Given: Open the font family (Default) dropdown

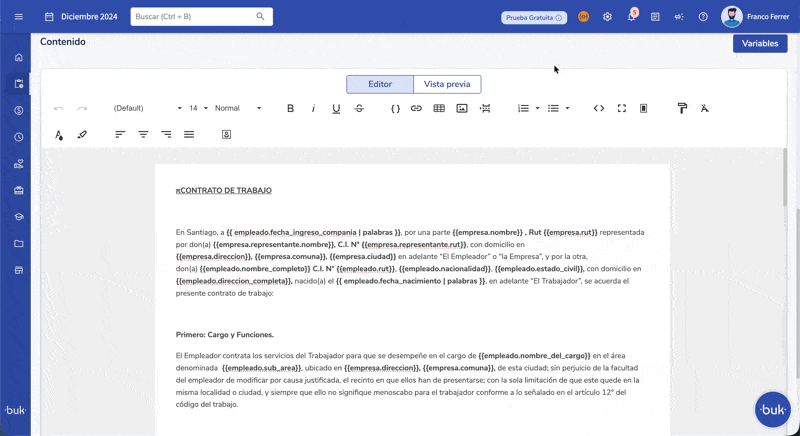Looking at the screenshot, I should point(147,108).
